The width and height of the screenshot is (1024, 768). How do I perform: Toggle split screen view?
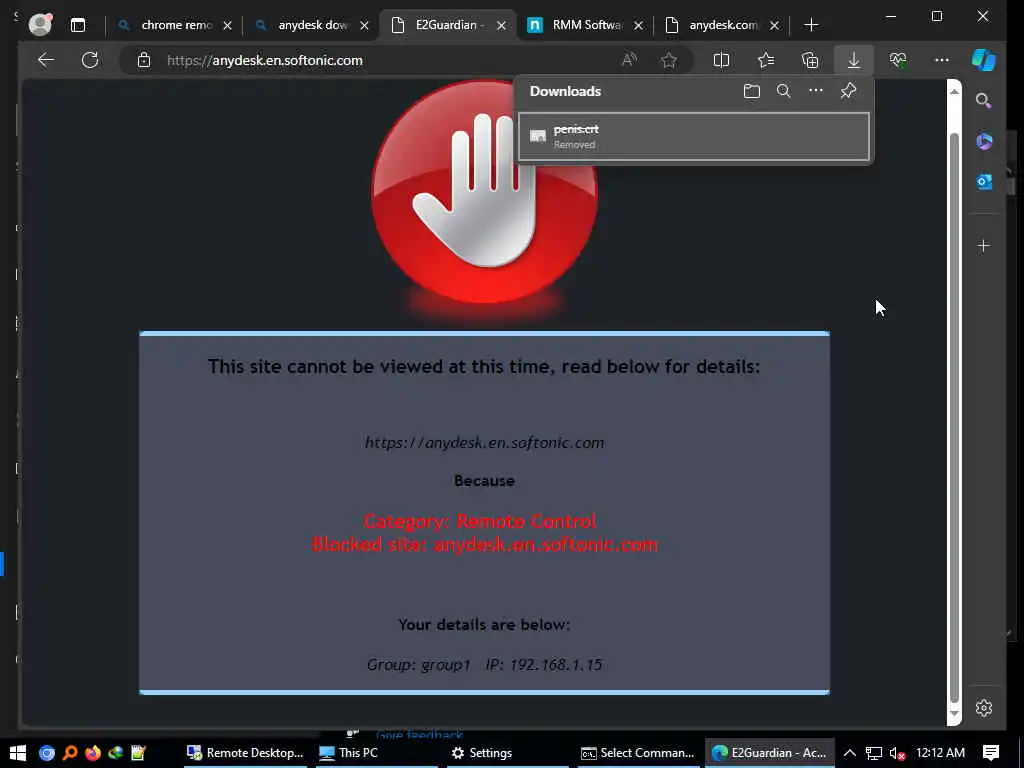[x=721, y=60]
